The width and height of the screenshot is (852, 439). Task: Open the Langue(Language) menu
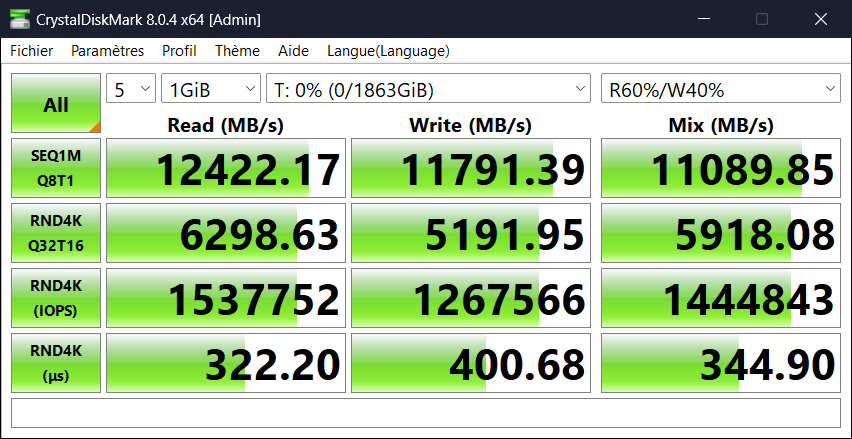pos(388,51)
